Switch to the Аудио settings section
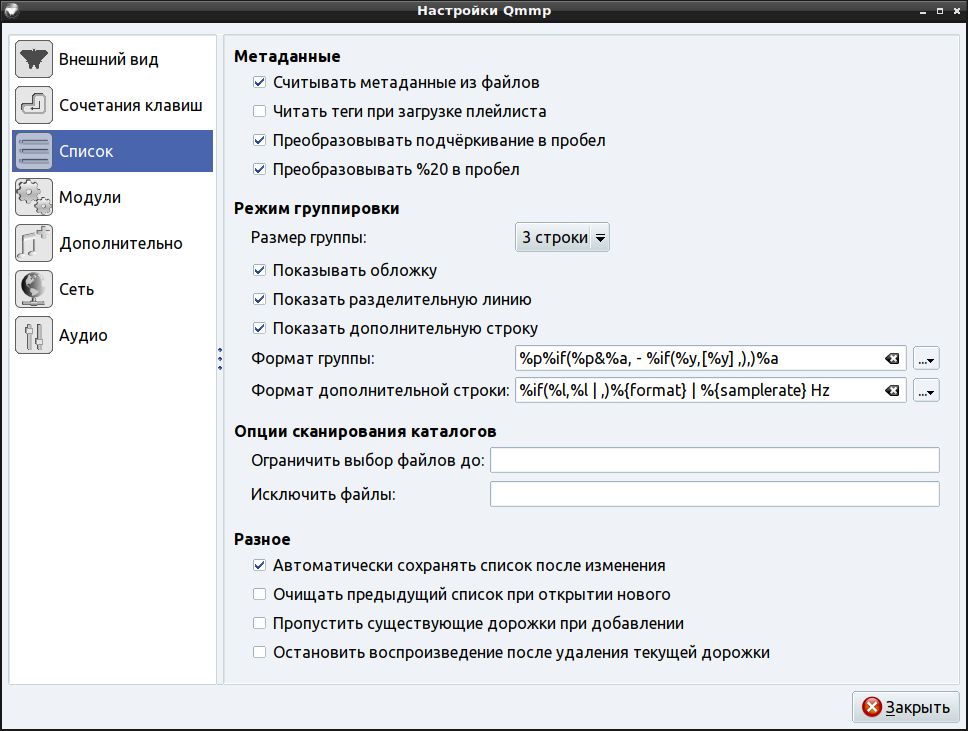968x731 pixels. point(83,336)
